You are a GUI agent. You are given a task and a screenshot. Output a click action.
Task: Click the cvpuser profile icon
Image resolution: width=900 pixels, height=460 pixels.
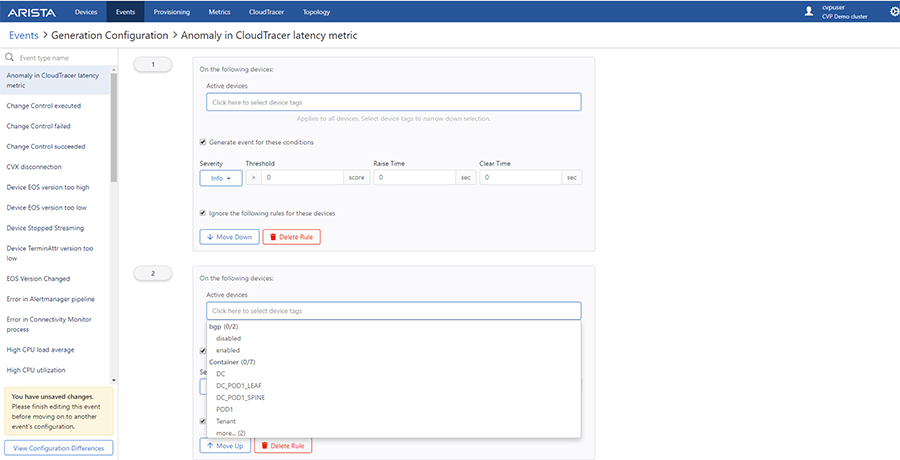pyautogui.click(x=809, y=11)
